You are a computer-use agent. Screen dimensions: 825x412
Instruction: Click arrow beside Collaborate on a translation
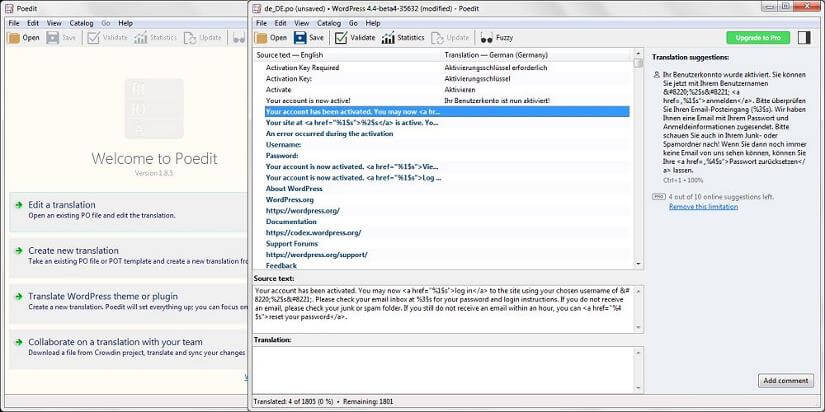[x=19, y=342]
